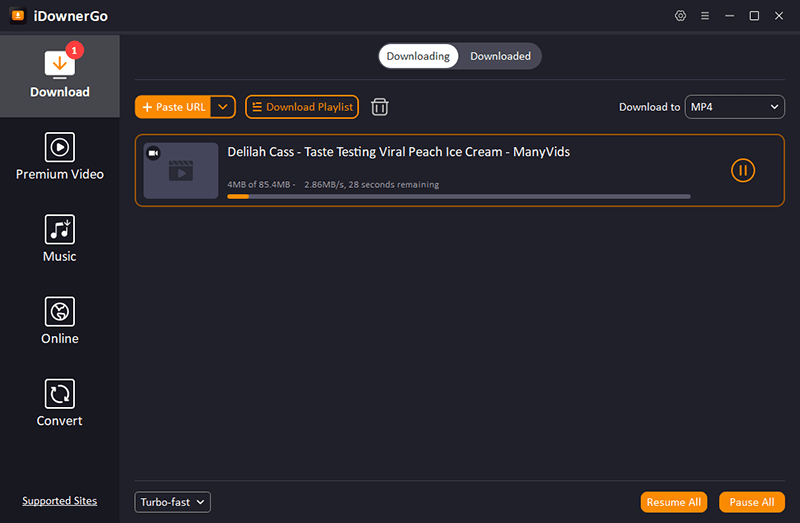Open the Premium Video section
The width and height of the screenshot is (800, 523).
[60, 157]
